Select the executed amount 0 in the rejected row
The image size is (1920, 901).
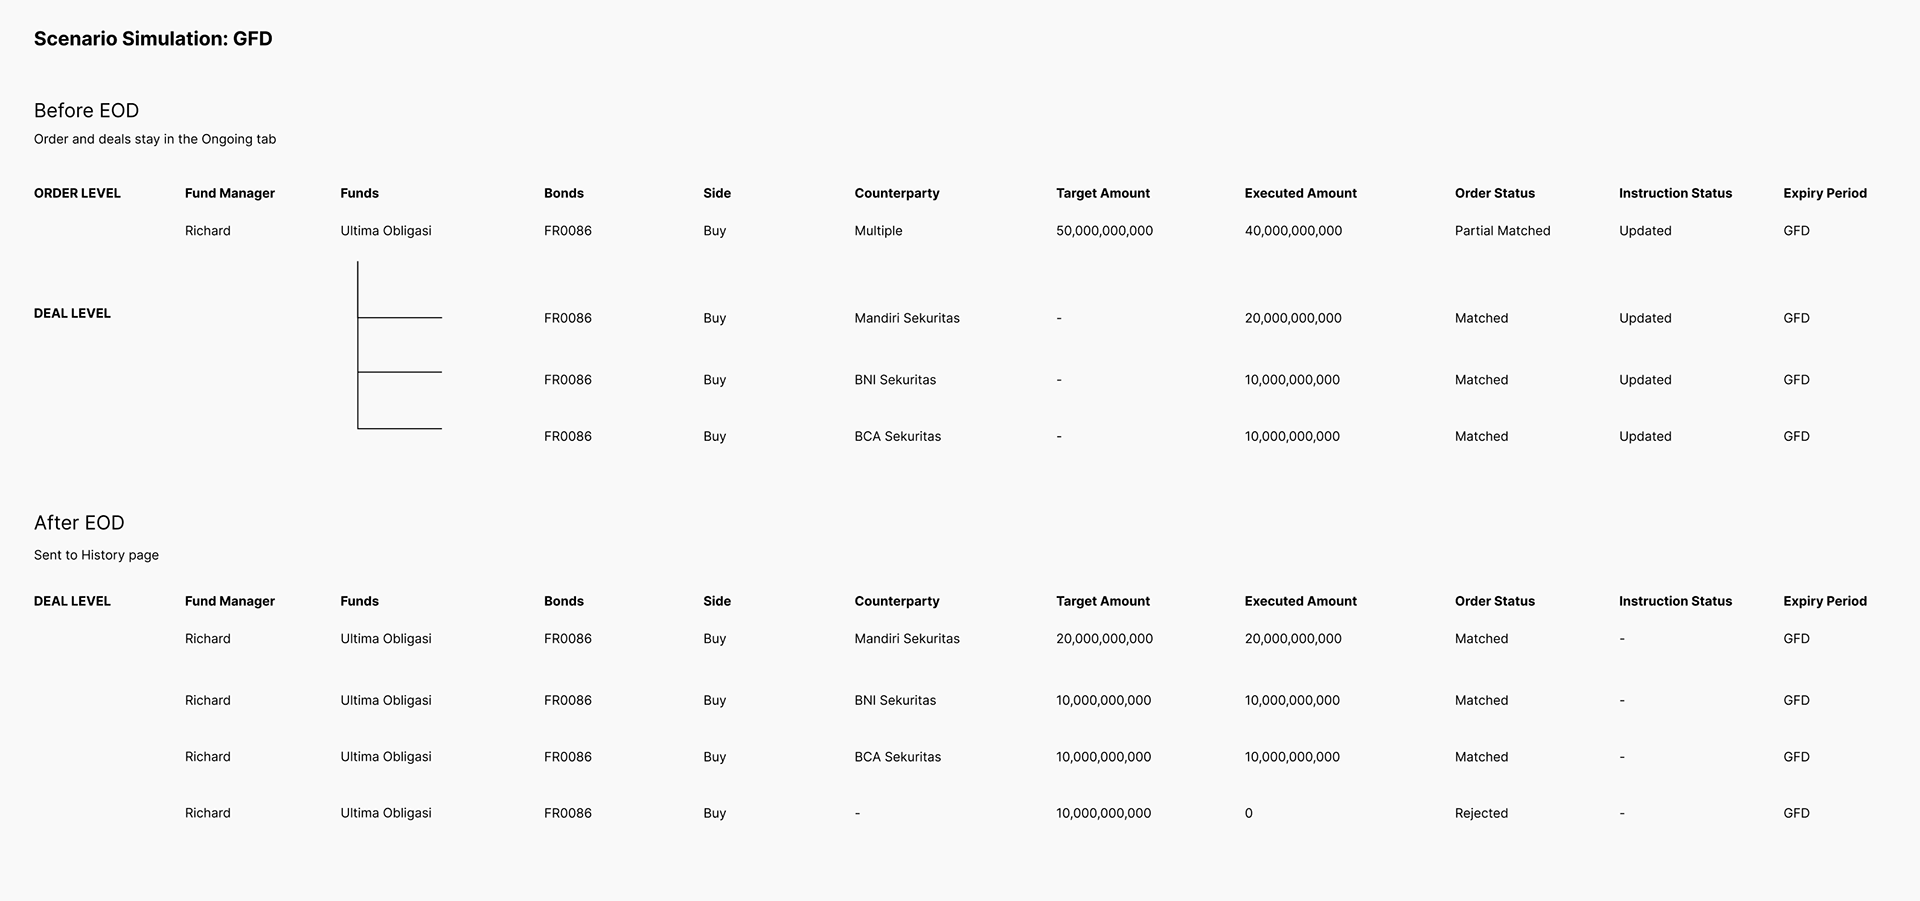coord(1249,813)
